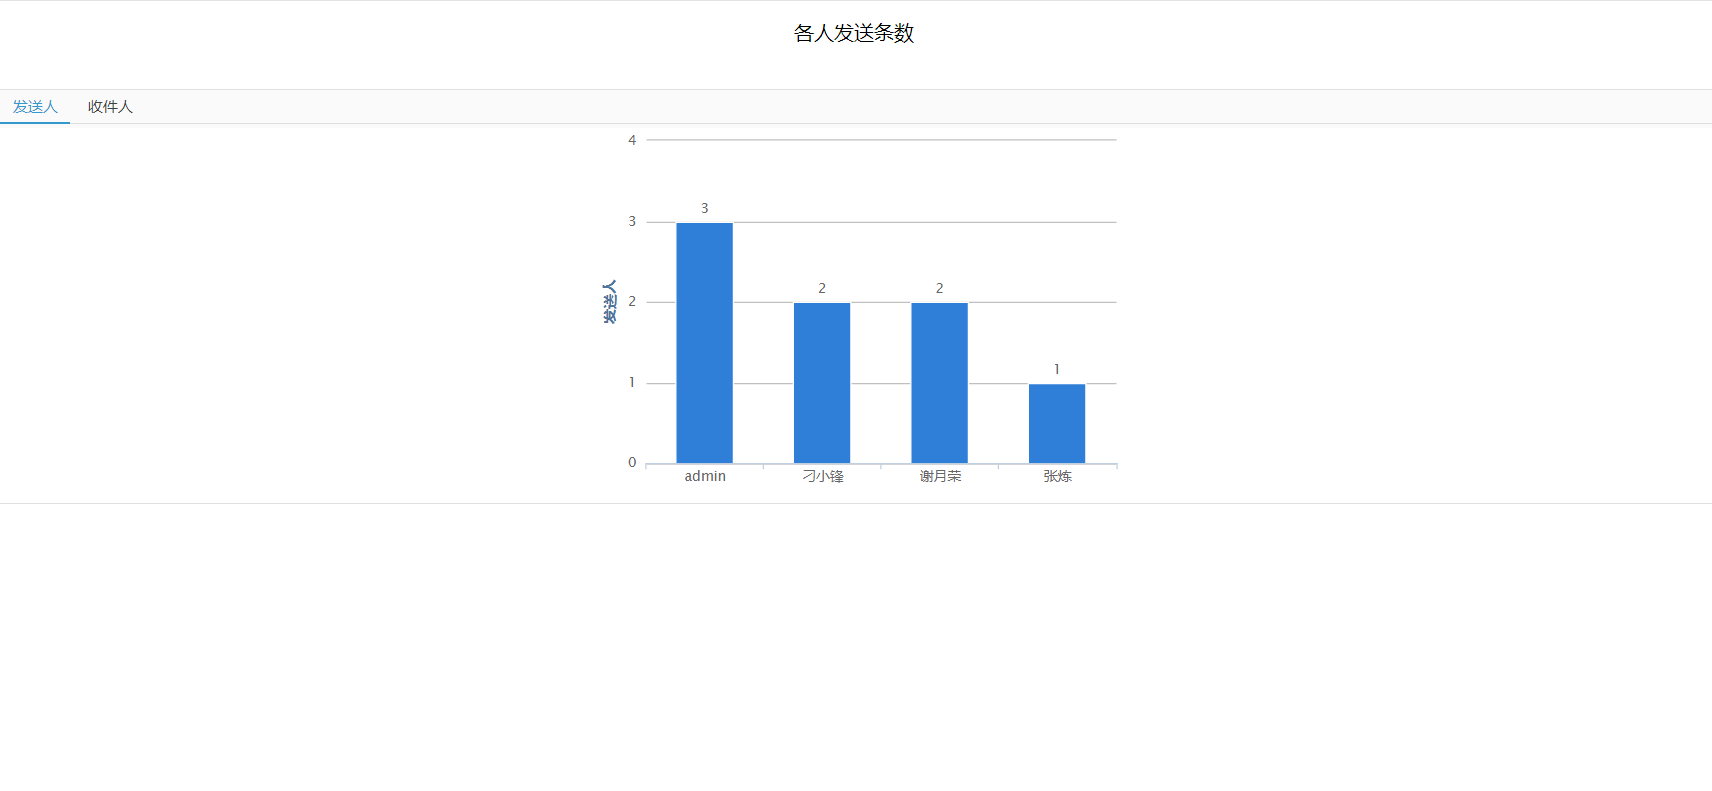Image resolution: width=1712 pixels, height=791 pixels.
Task: Click the y-axis tick label 4
Action: coord(632,140)
